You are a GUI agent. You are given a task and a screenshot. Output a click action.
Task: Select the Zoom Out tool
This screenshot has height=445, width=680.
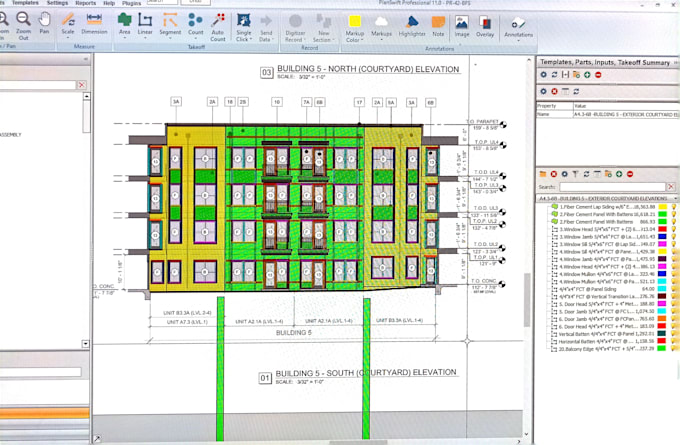coord(23,26)
